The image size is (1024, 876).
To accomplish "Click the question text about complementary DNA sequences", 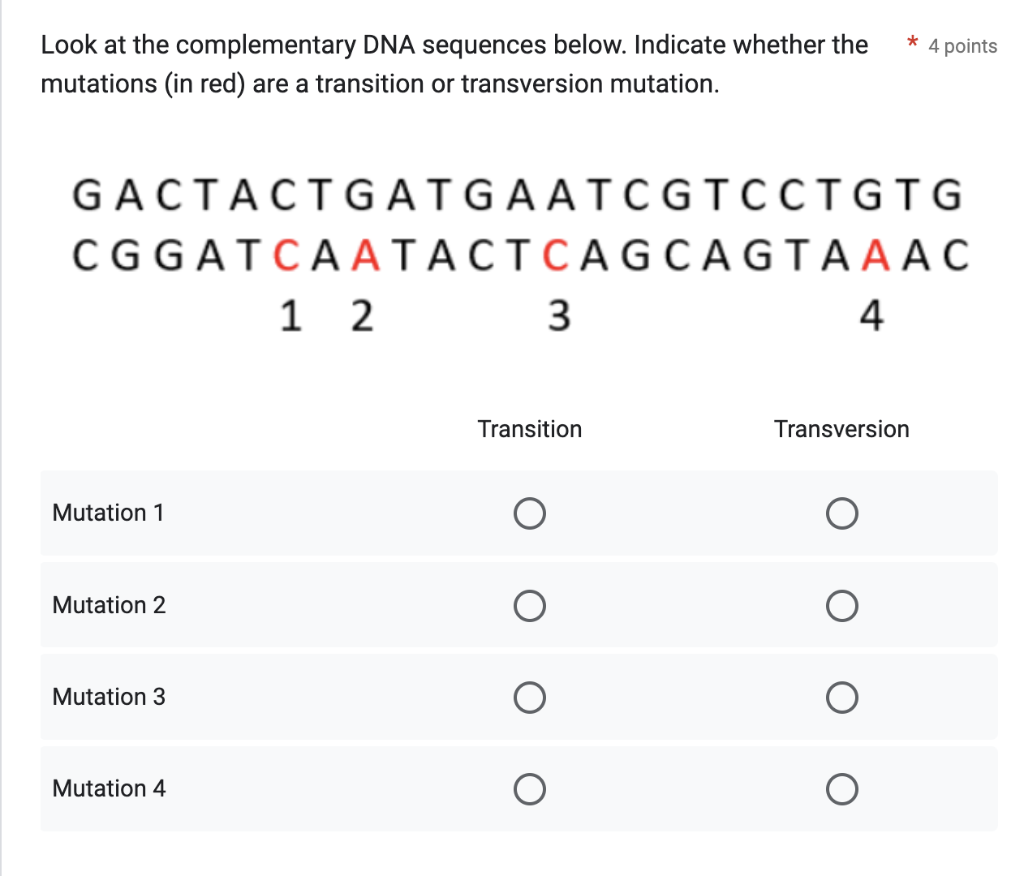I will 453,64.
